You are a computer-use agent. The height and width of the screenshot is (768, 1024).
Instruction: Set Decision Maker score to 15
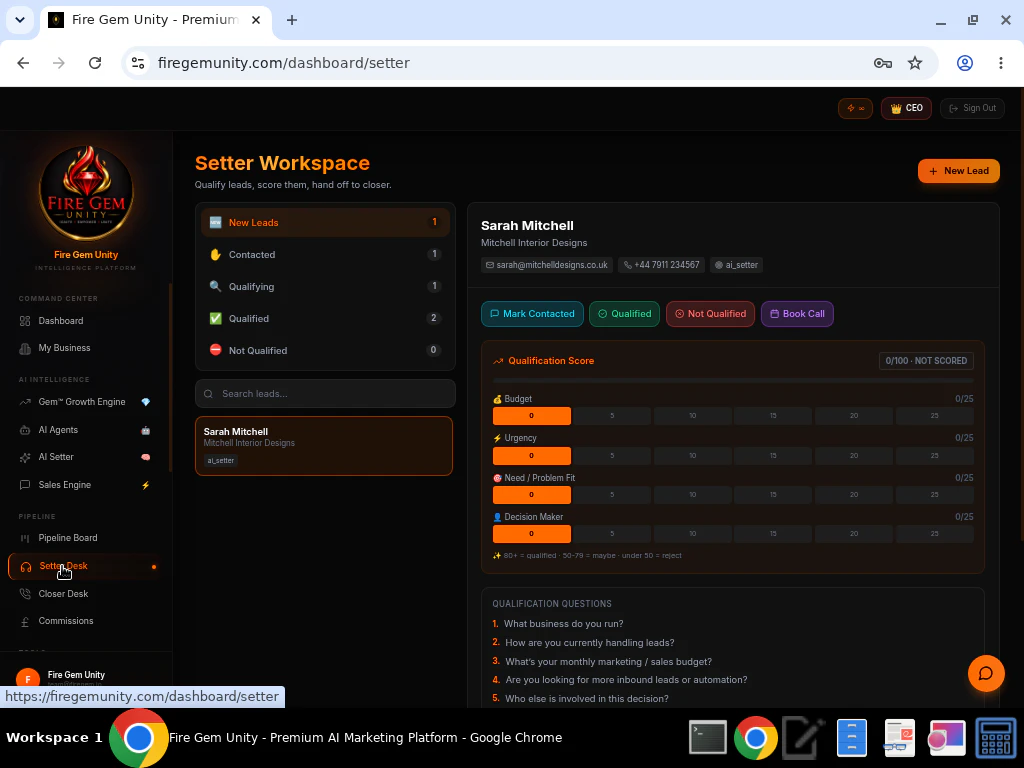pyautogui.click(x=773, y=534)
